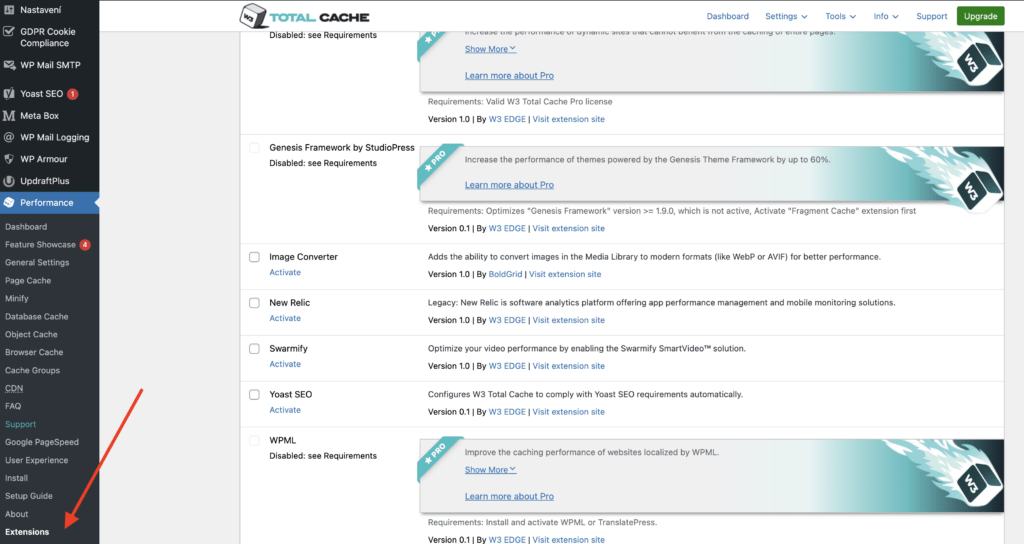Activate the Yoast SEO extension
The width and height of the screenshot is (1024, 544).
[285, 410]
